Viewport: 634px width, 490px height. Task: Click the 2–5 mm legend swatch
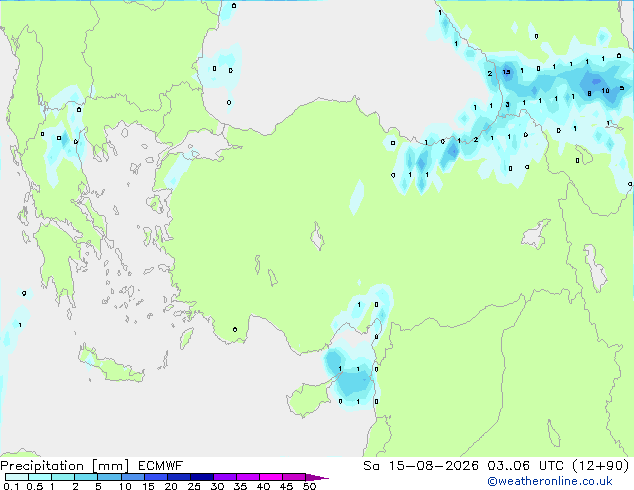tap(86, 477)
